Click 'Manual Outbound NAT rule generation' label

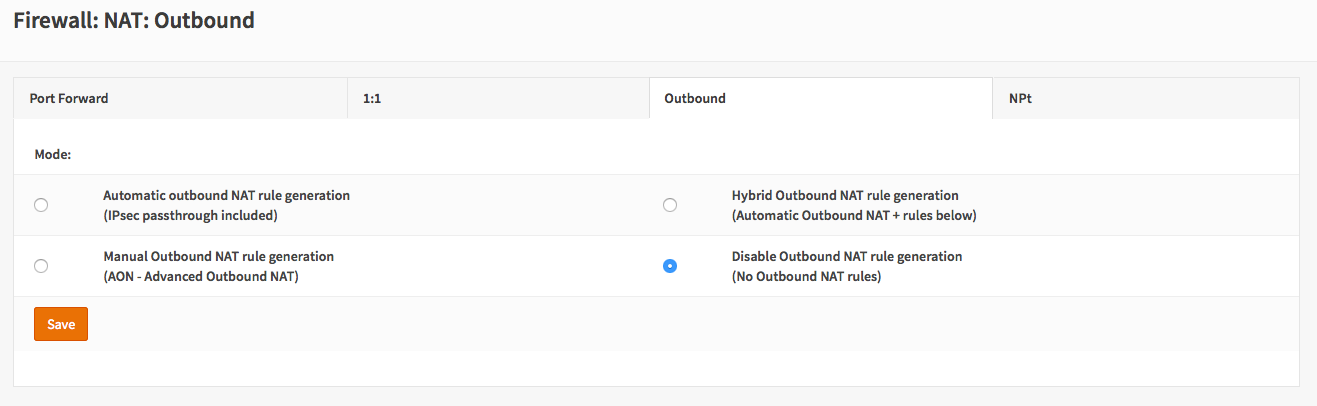[218, 257]
